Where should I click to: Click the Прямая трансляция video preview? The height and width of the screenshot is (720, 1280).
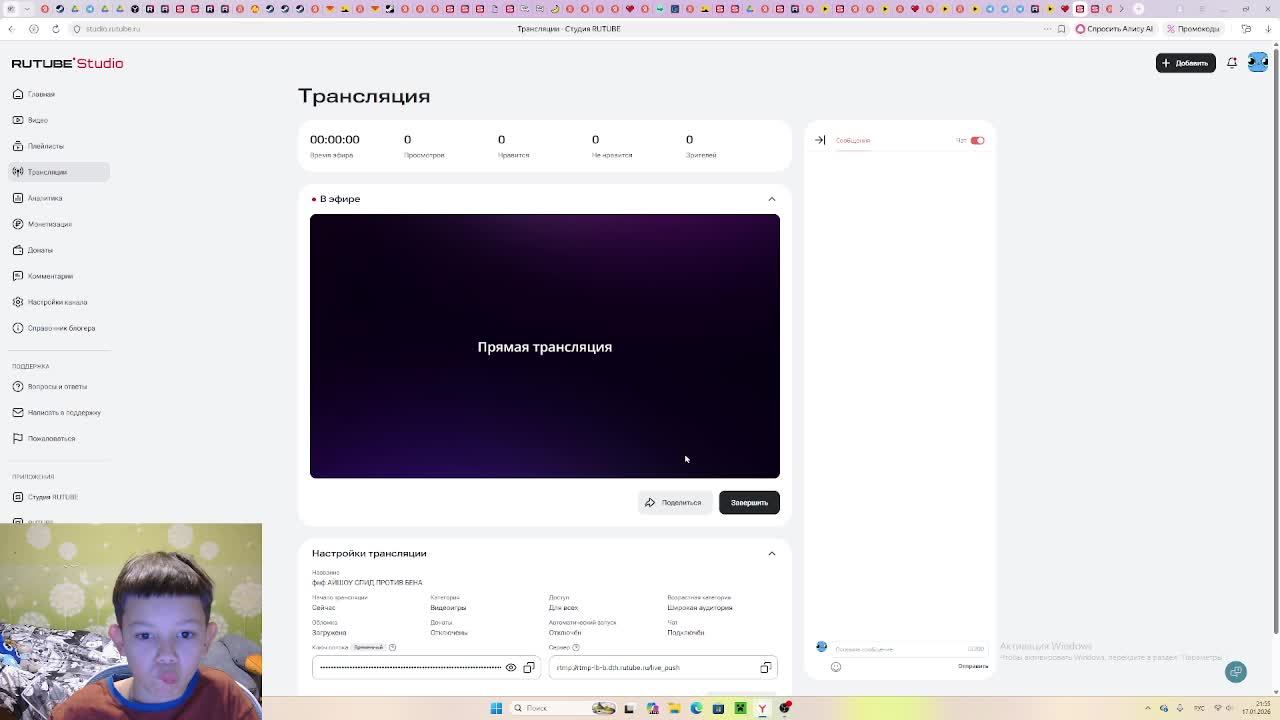point(545,346)
